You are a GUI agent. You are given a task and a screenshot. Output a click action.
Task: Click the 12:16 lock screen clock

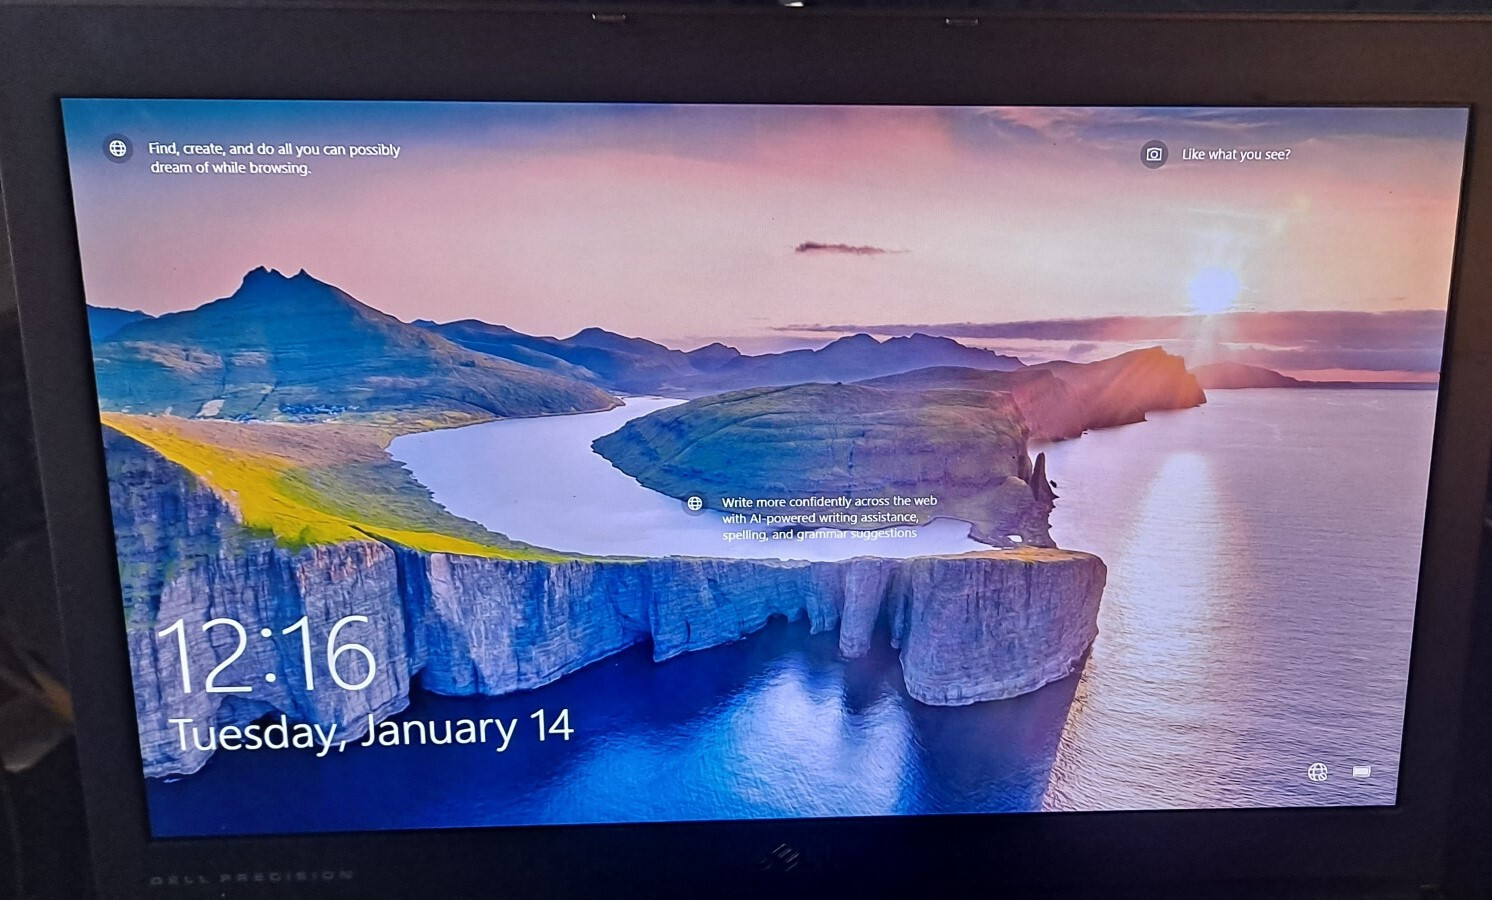(267, 655)
